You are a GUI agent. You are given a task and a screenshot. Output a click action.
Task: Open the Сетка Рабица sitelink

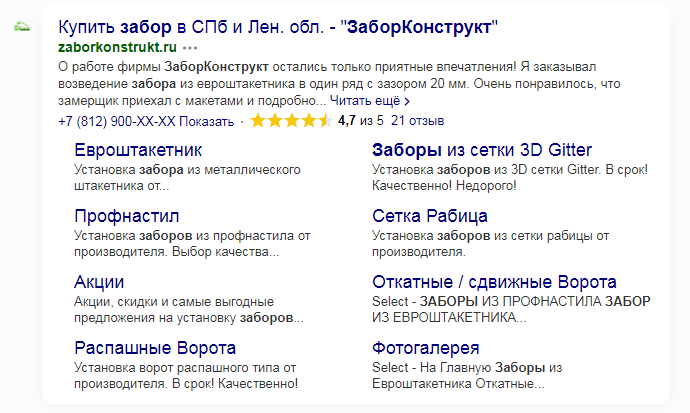429,216
